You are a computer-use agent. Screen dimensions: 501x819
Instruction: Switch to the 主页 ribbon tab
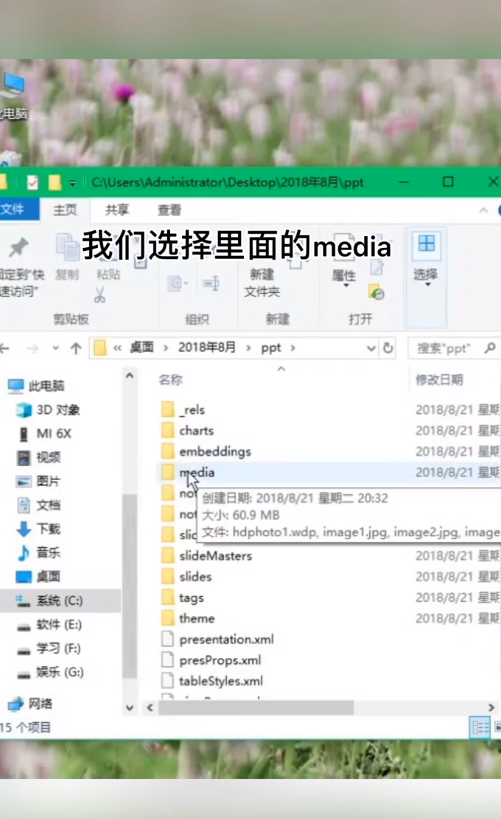pos(65,210)
